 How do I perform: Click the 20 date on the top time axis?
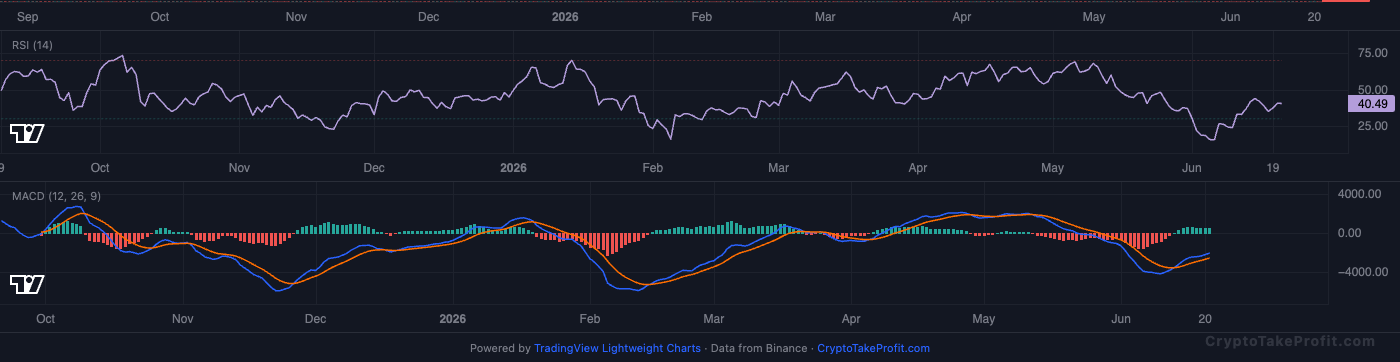[x=1314, y=17]
